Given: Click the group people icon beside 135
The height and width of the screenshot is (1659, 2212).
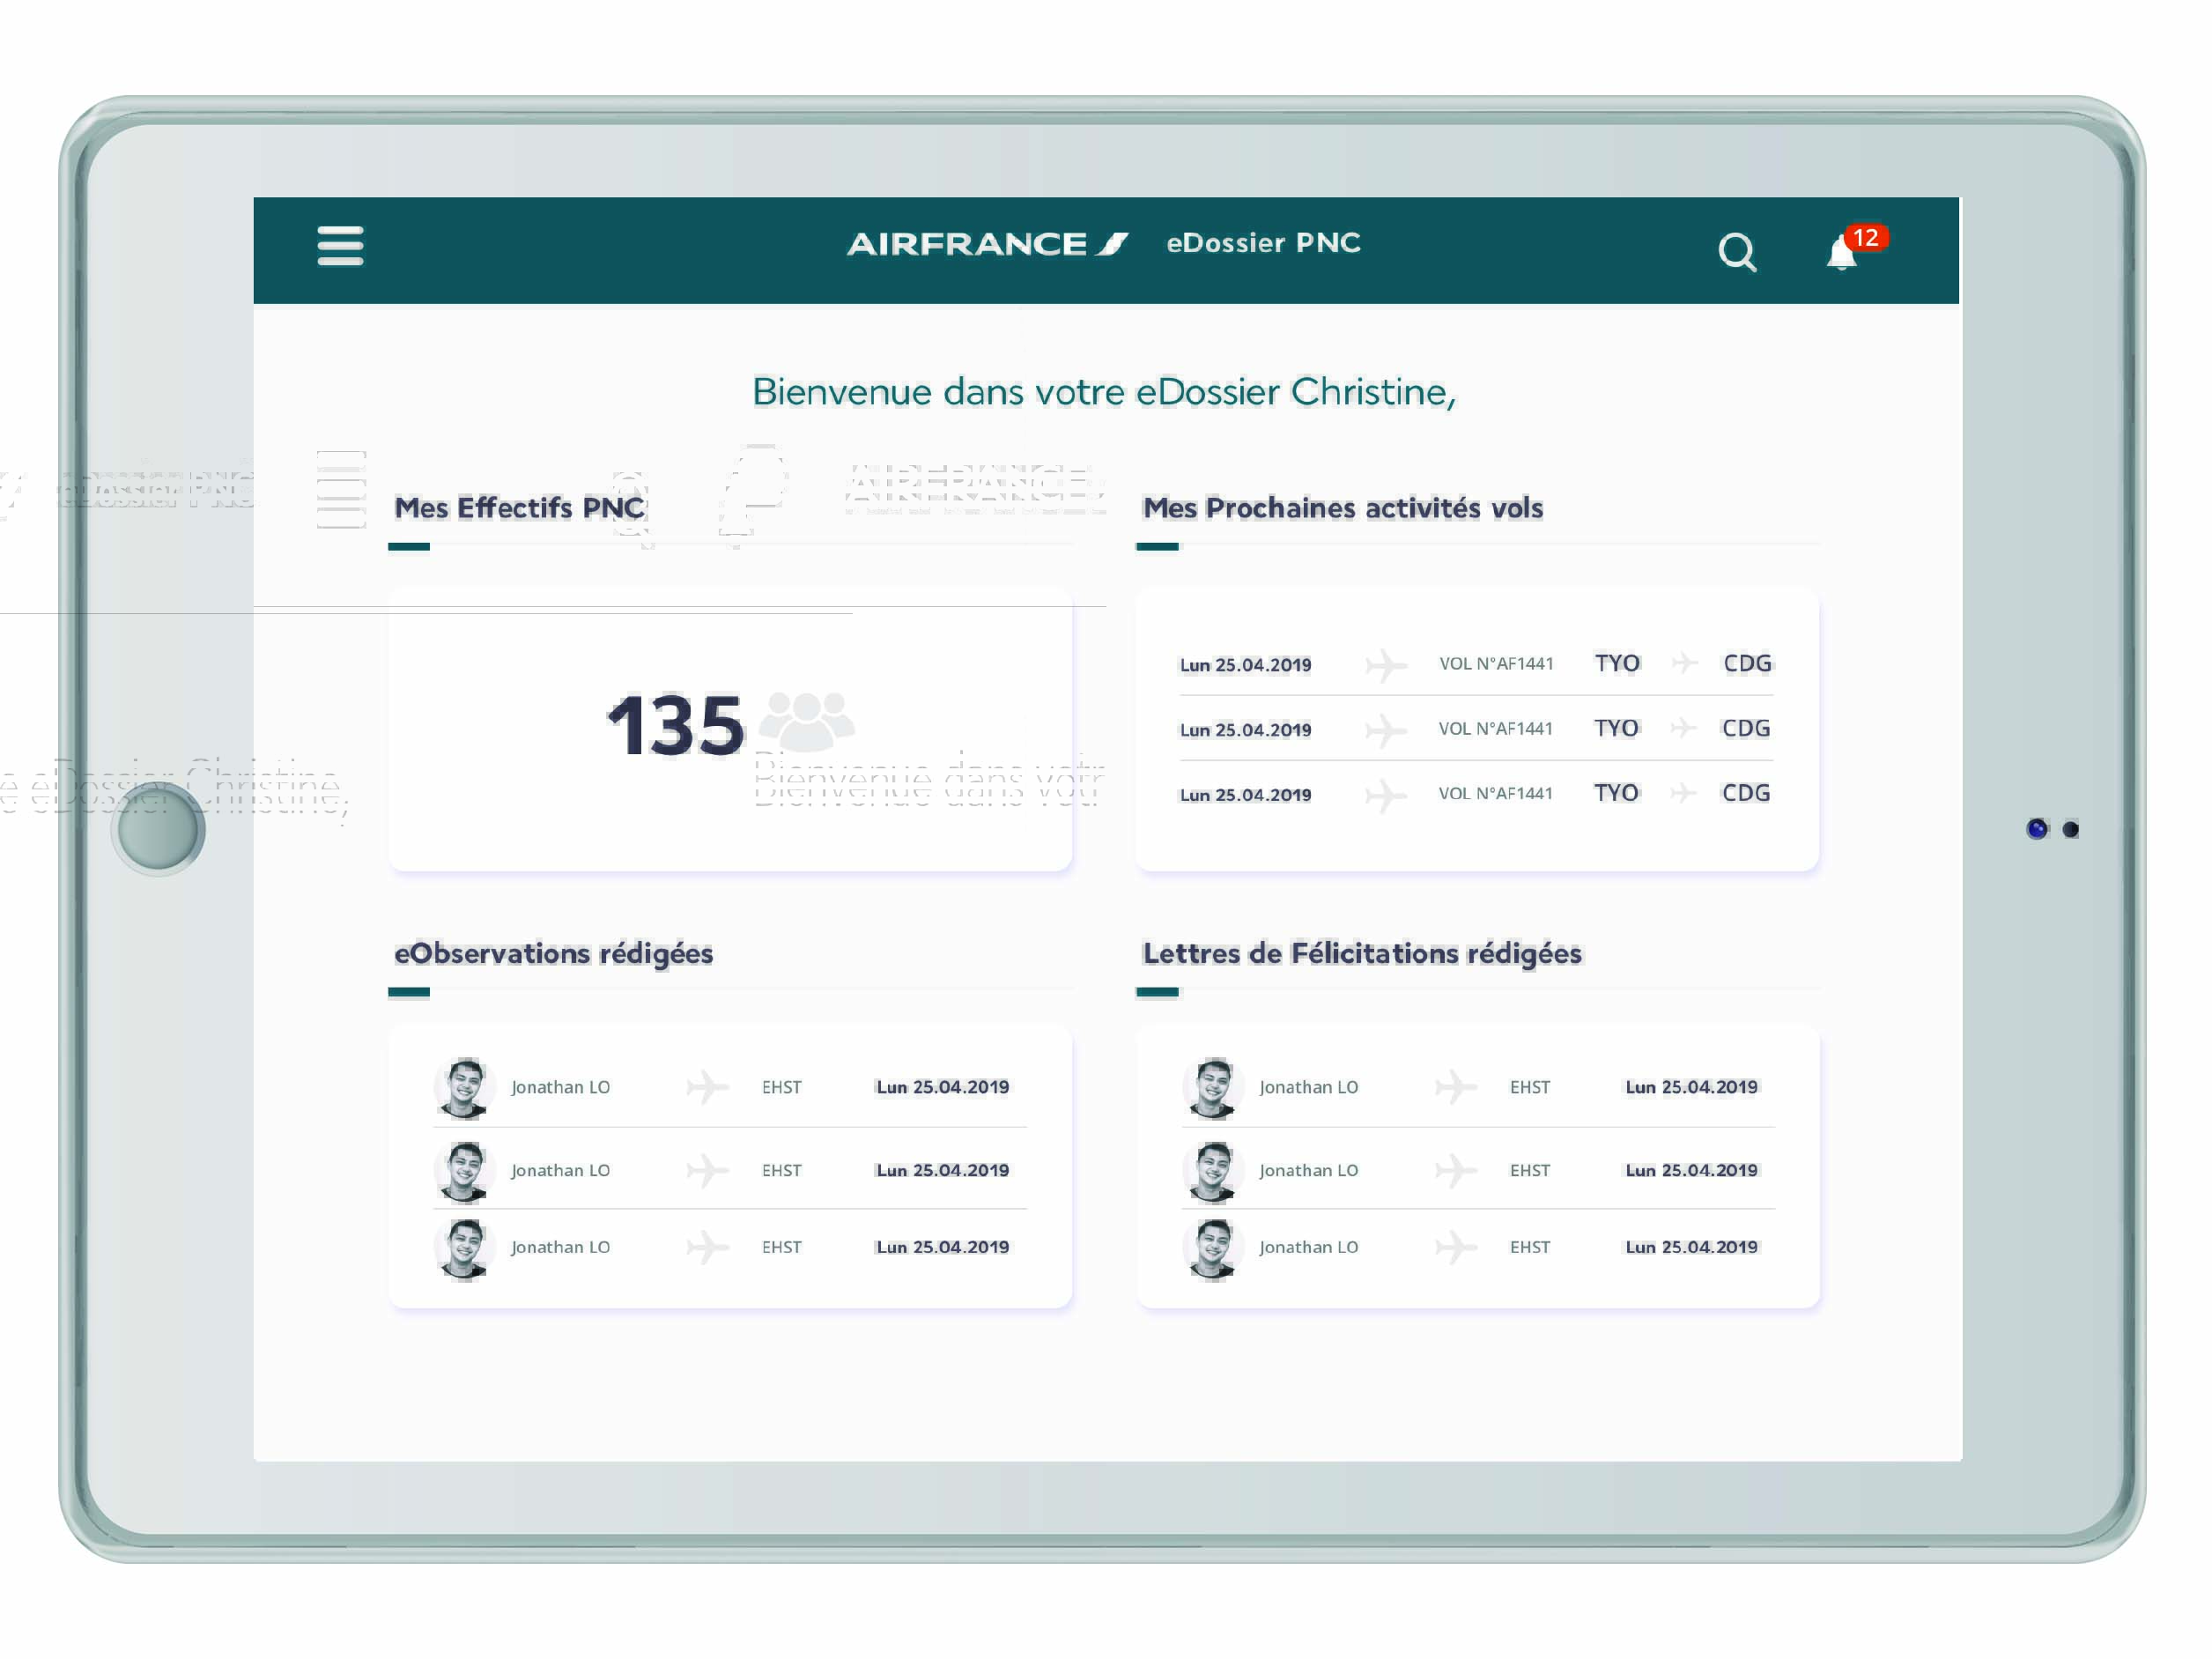Looking at the screenshot, I should 807,720.
